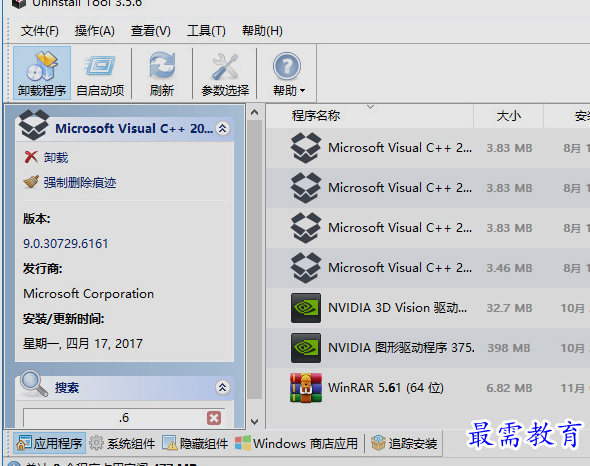Screen dimensions: 590x466
Task: Select the NVIDIA 3D Vision 驱动 icon
Action: (x=306, y=308)
